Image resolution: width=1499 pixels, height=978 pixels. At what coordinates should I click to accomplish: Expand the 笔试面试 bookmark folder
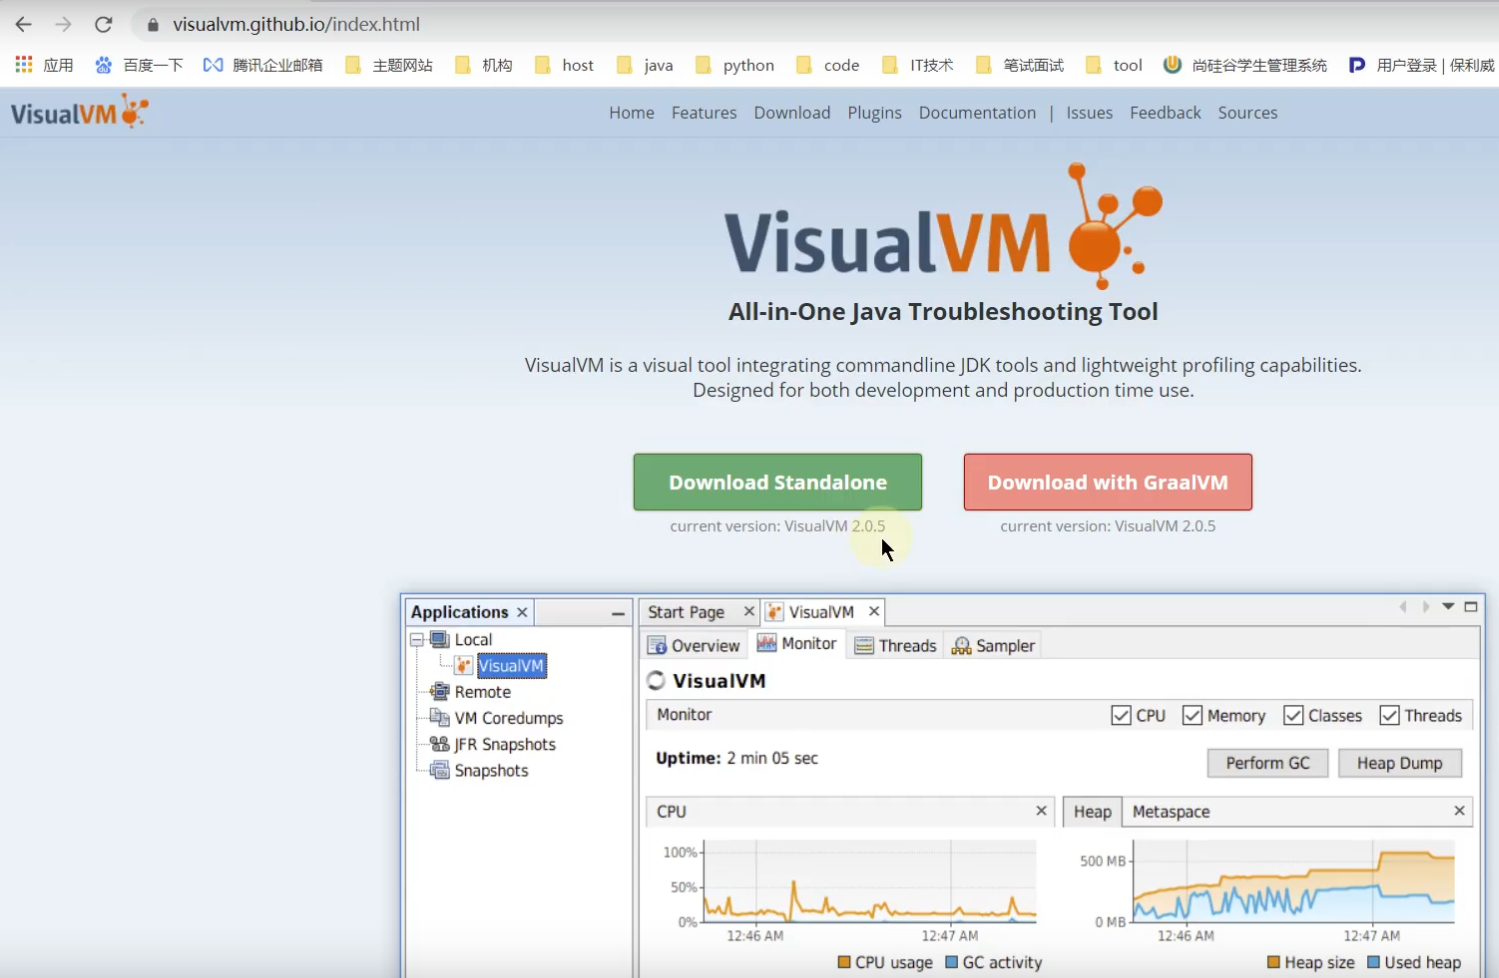coord(1020,65)
